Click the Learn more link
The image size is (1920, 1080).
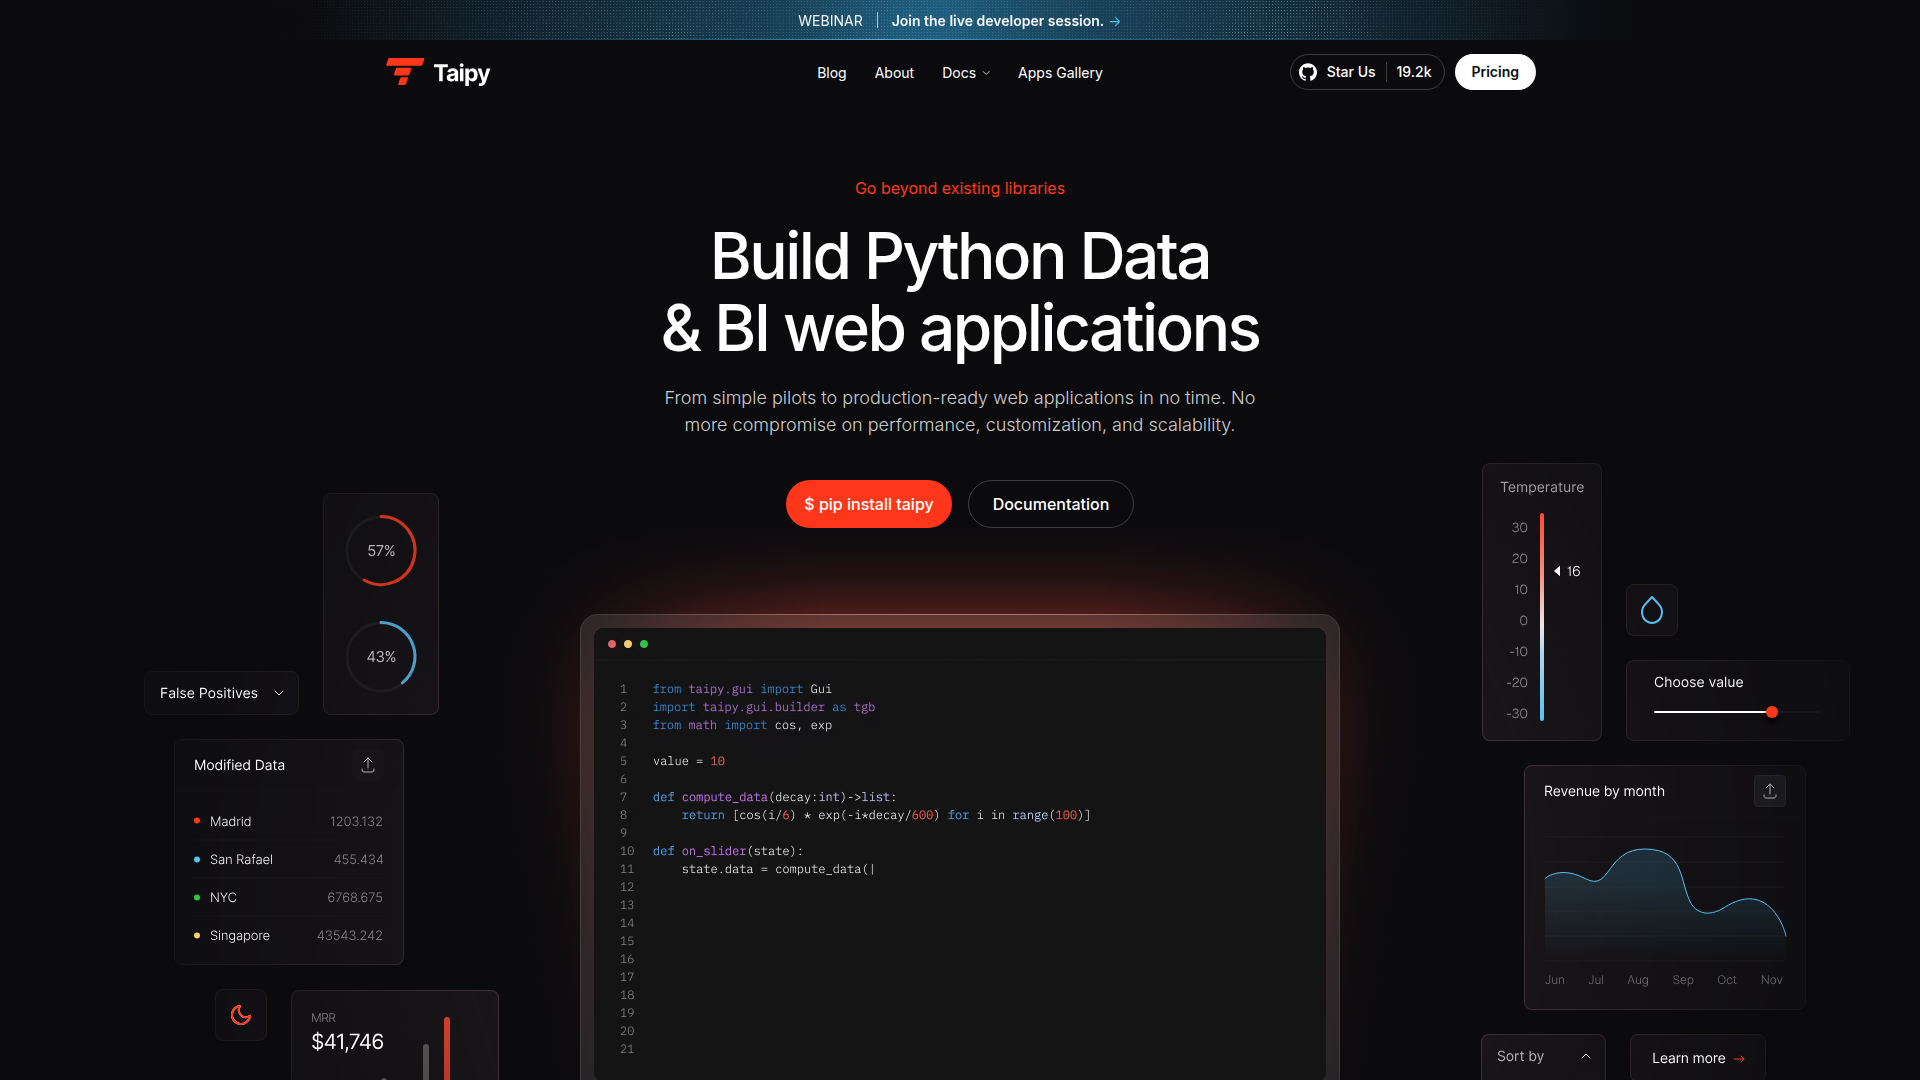tap(1698, 1058)
